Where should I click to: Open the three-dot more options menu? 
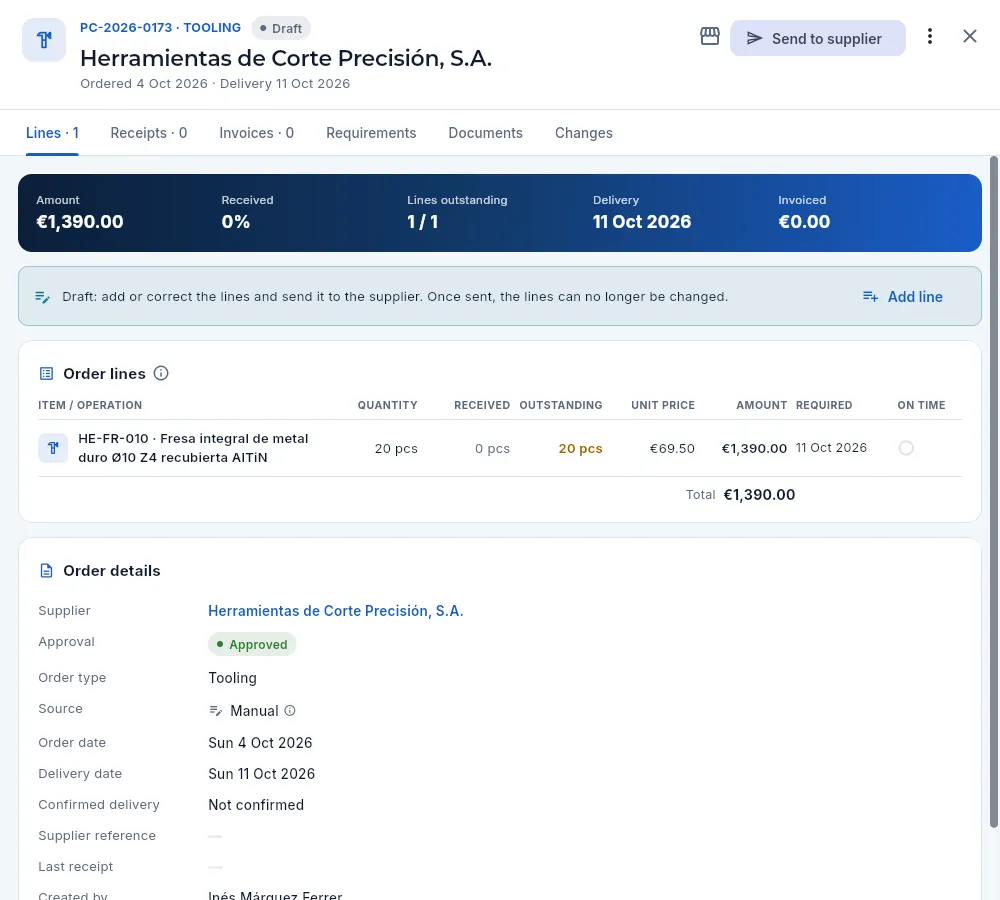click(930, 36)
